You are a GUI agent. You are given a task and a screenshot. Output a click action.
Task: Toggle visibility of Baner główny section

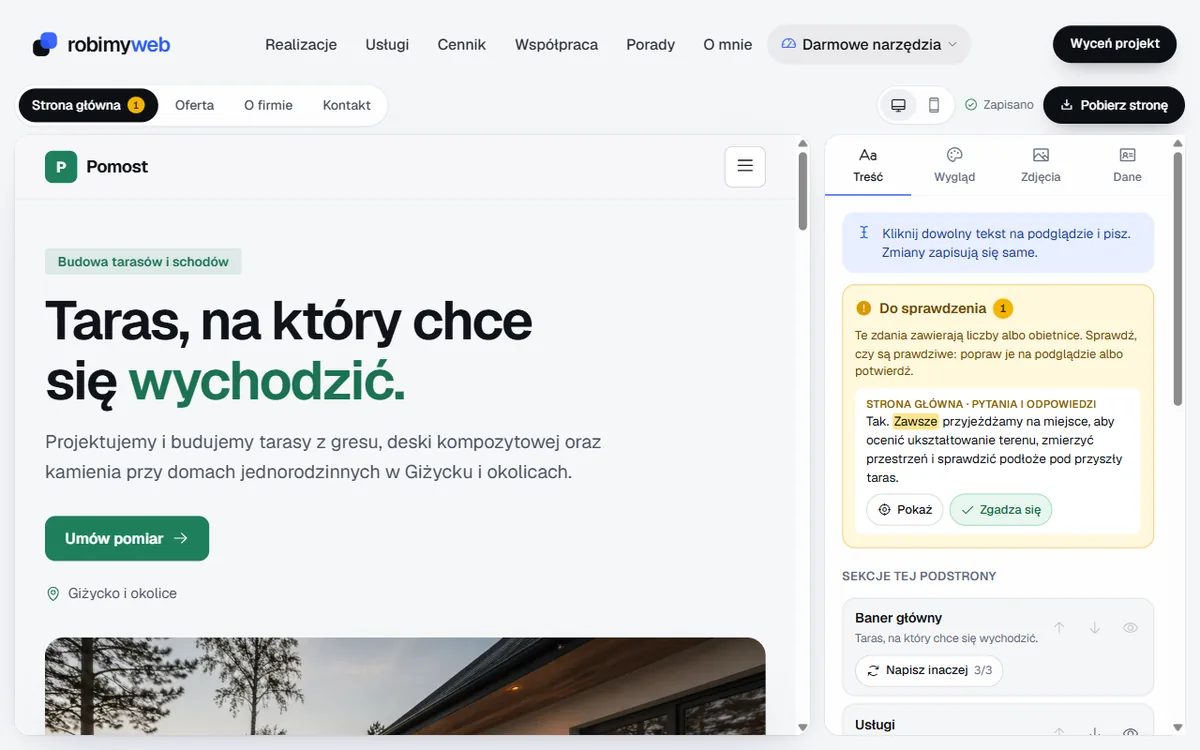tap(1131, 628)
